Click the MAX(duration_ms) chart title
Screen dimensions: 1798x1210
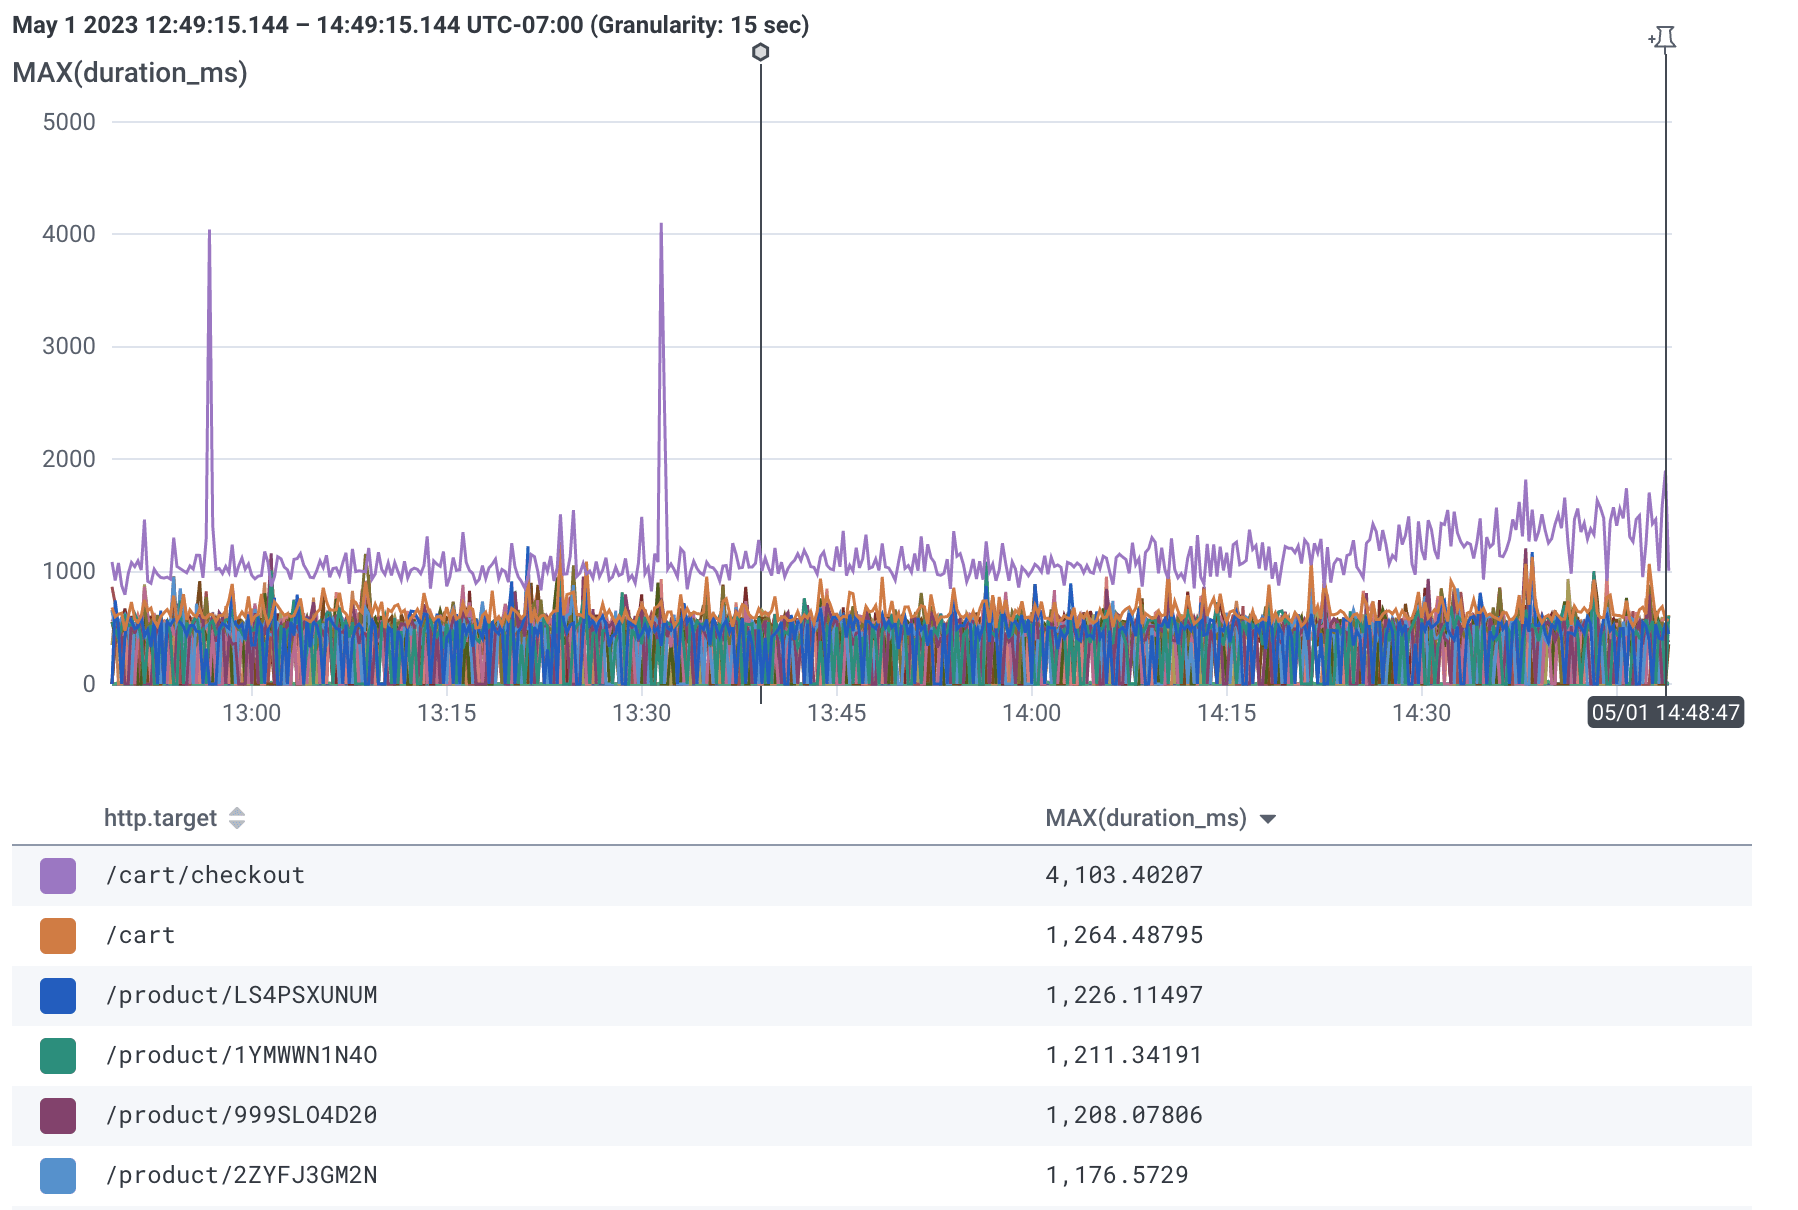(x=128, y=72)
